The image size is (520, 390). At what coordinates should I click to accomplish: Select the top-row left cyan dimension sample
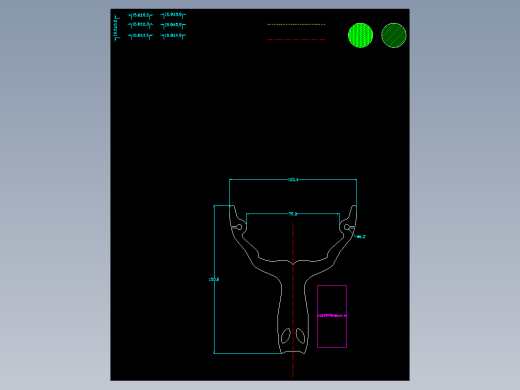tap(140, 15)
